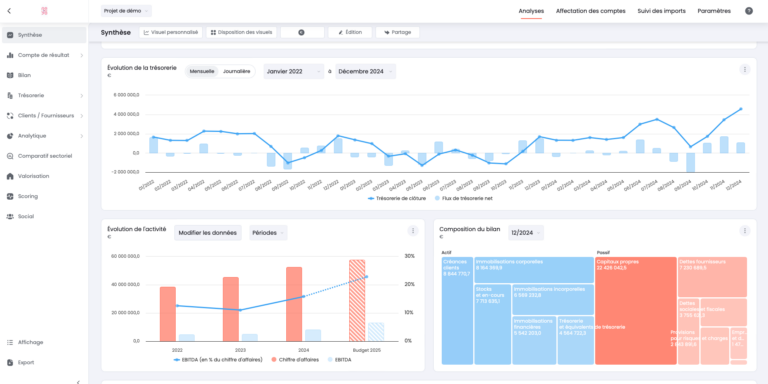Collapse the sidebar with bottom chevron

[x=78, y=382]
